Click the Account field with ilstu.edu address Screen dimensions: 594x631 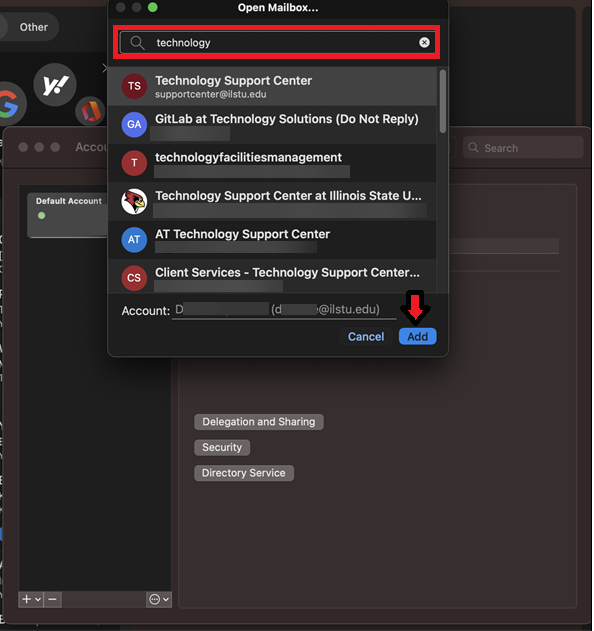point(284,310)
